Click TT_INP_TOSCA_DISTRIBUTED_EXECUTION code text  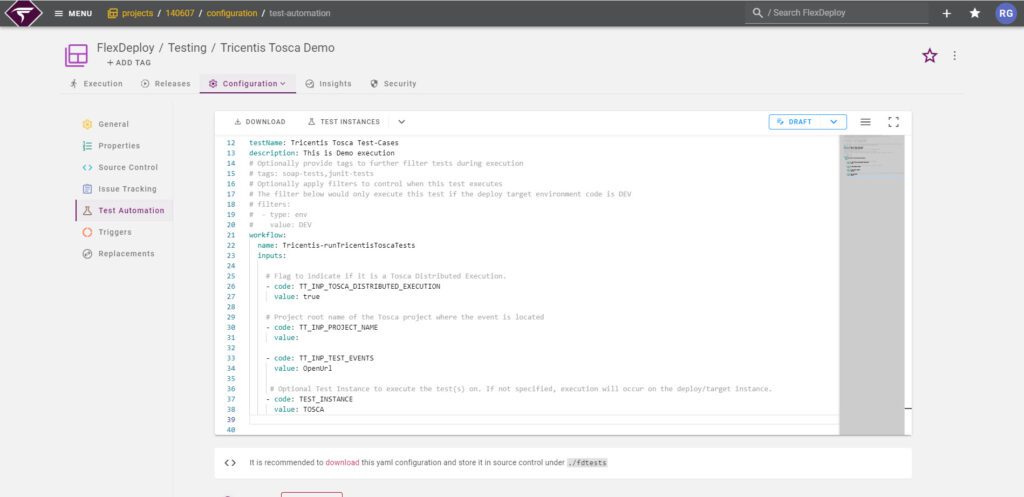(x=370, y=286)
